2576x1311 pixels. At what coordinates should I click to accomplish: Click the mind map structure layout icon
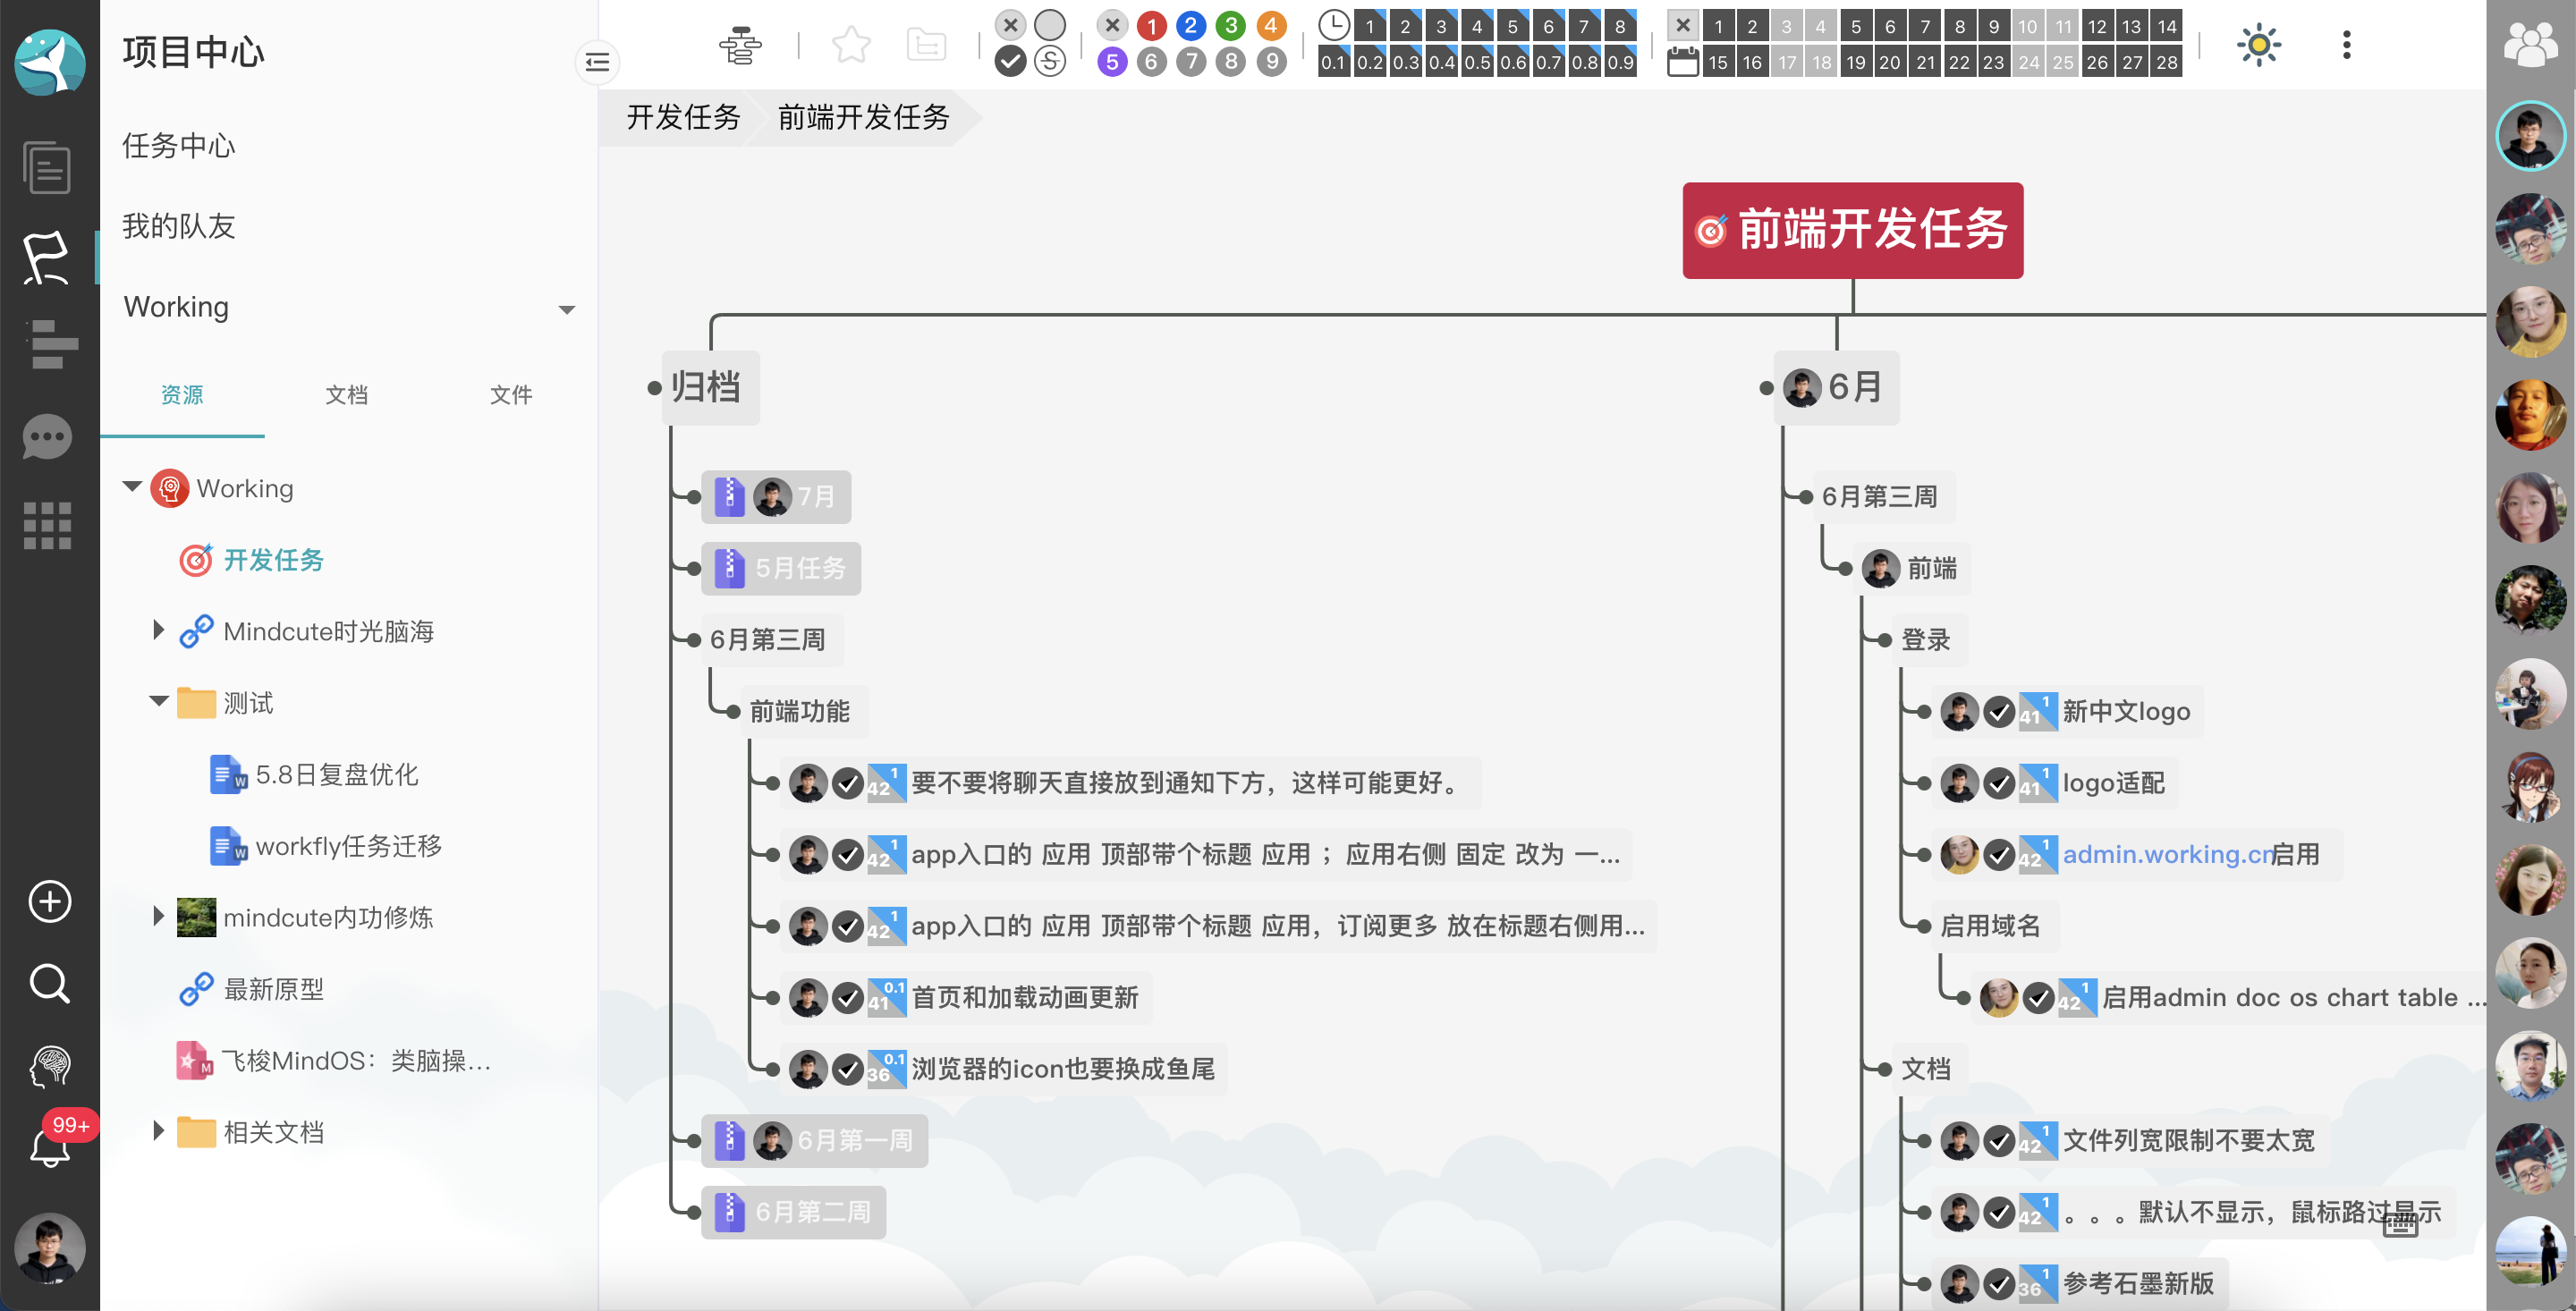740,45
